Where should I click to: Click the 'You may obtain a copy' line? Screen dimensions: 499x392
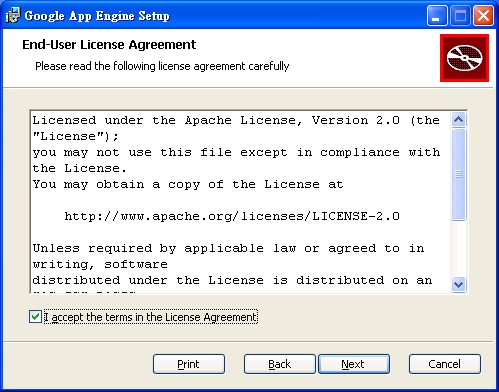pos(188,184)
